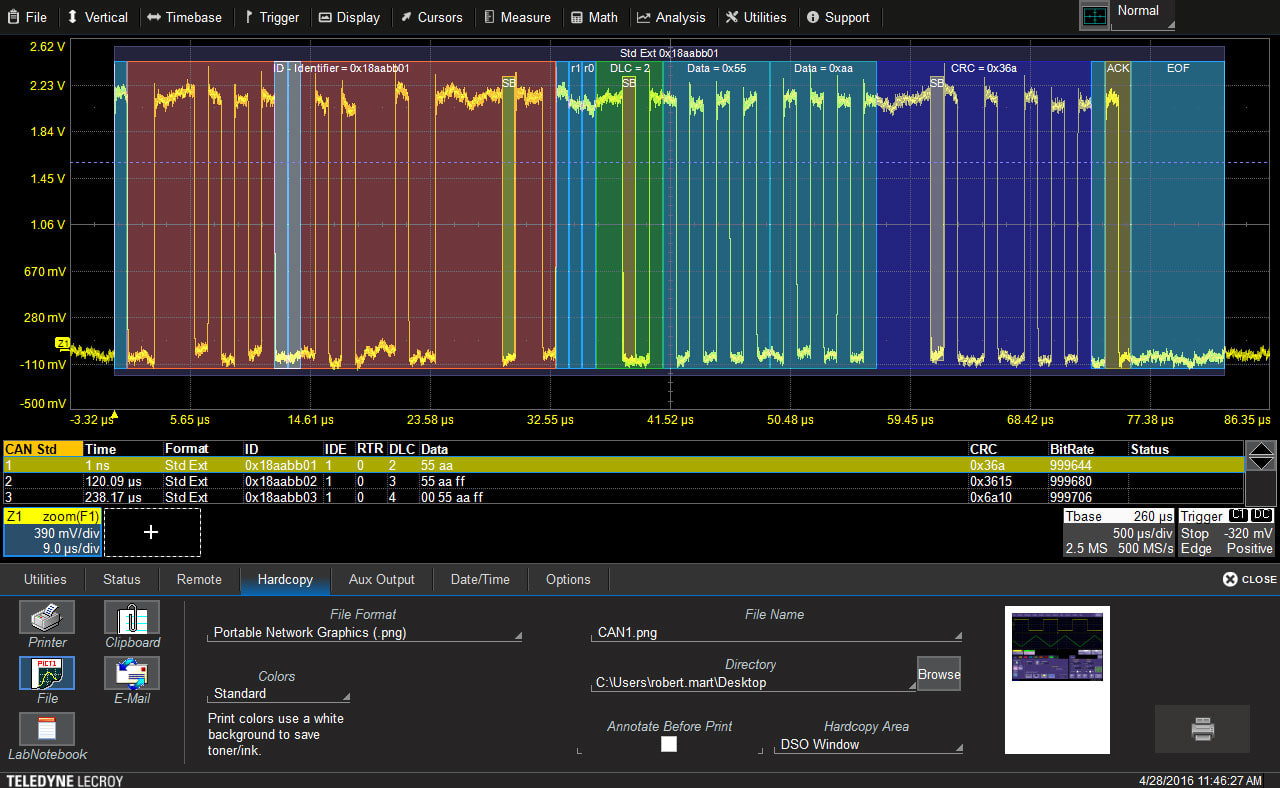Click the hardcopy preview thumbnail
Viewport: 1280px width, 788px height.
[1057, 680]
